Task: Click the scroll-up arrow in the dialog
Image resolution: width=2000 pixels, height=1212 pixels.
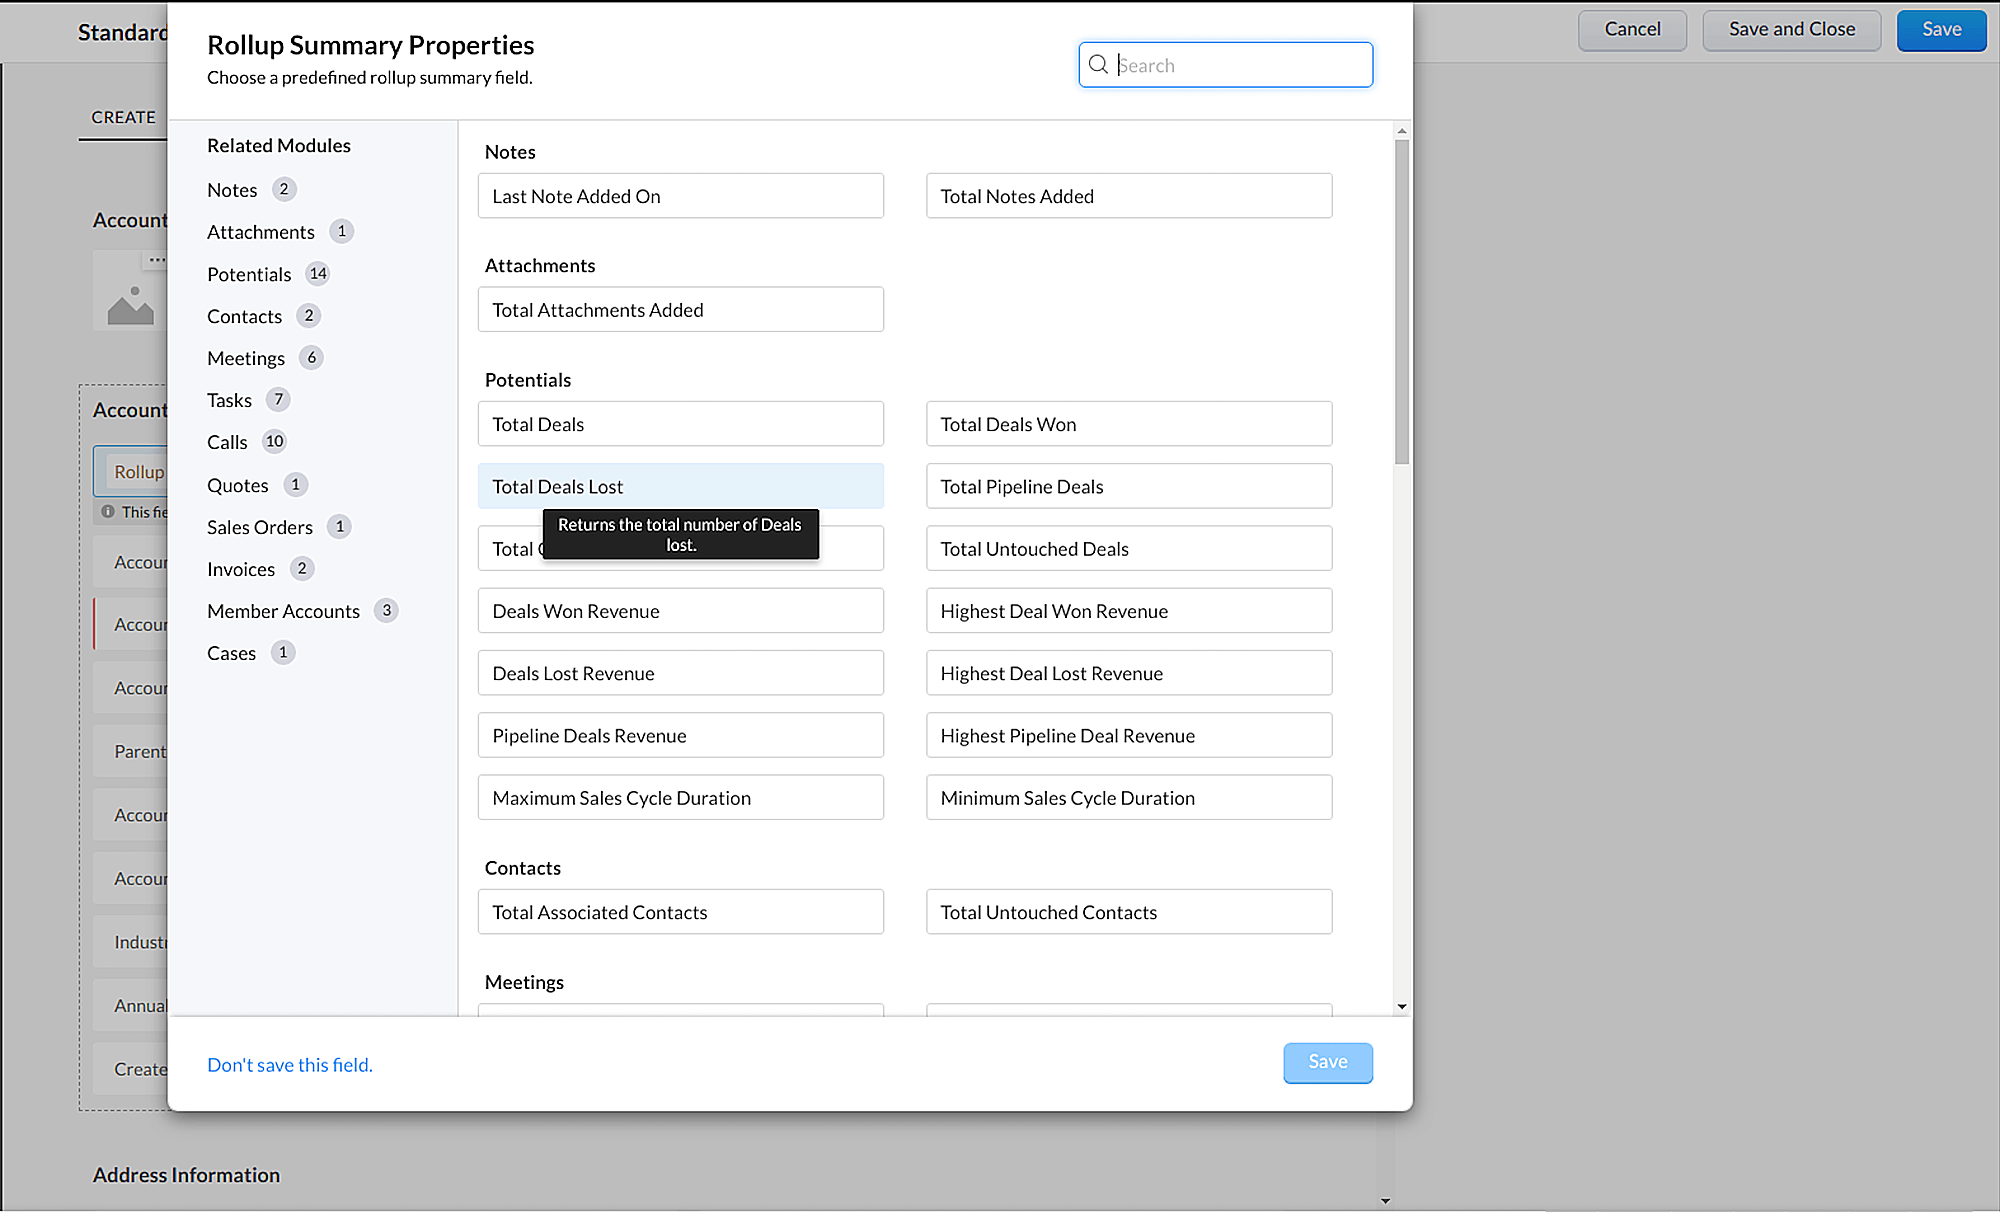Action: [x=1402, y=131]
